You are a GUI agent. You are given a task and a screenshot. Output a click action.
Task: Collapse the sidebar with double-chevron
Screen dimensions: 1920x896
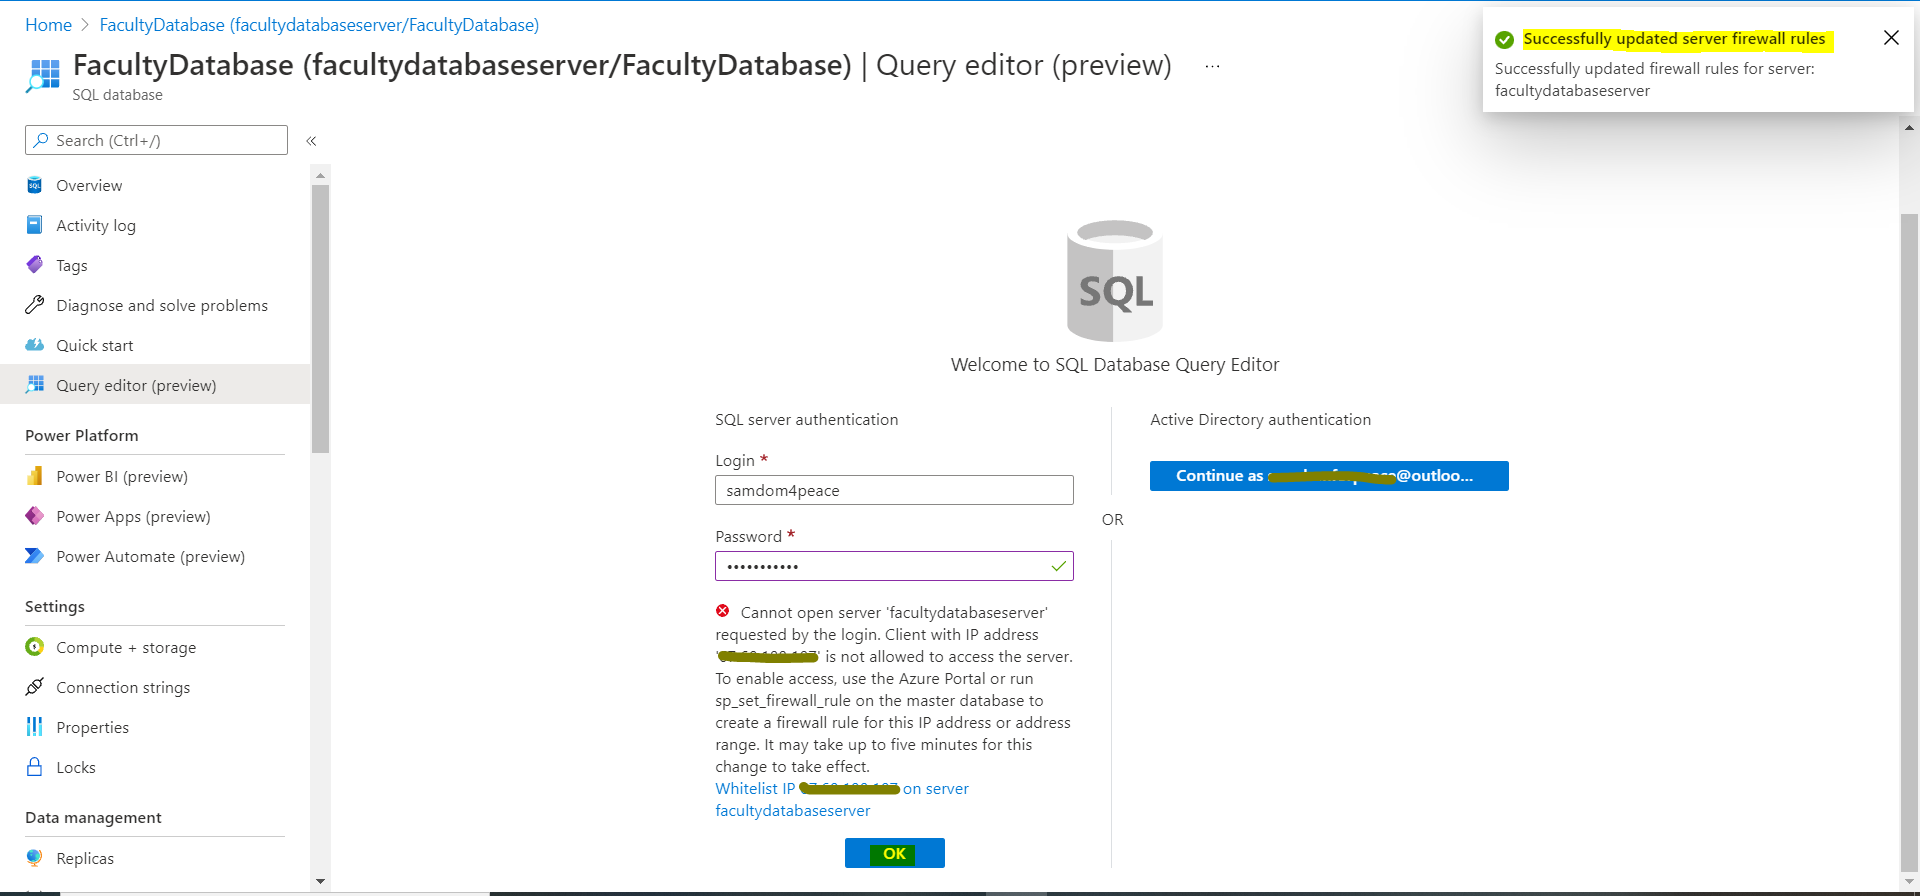311,141
